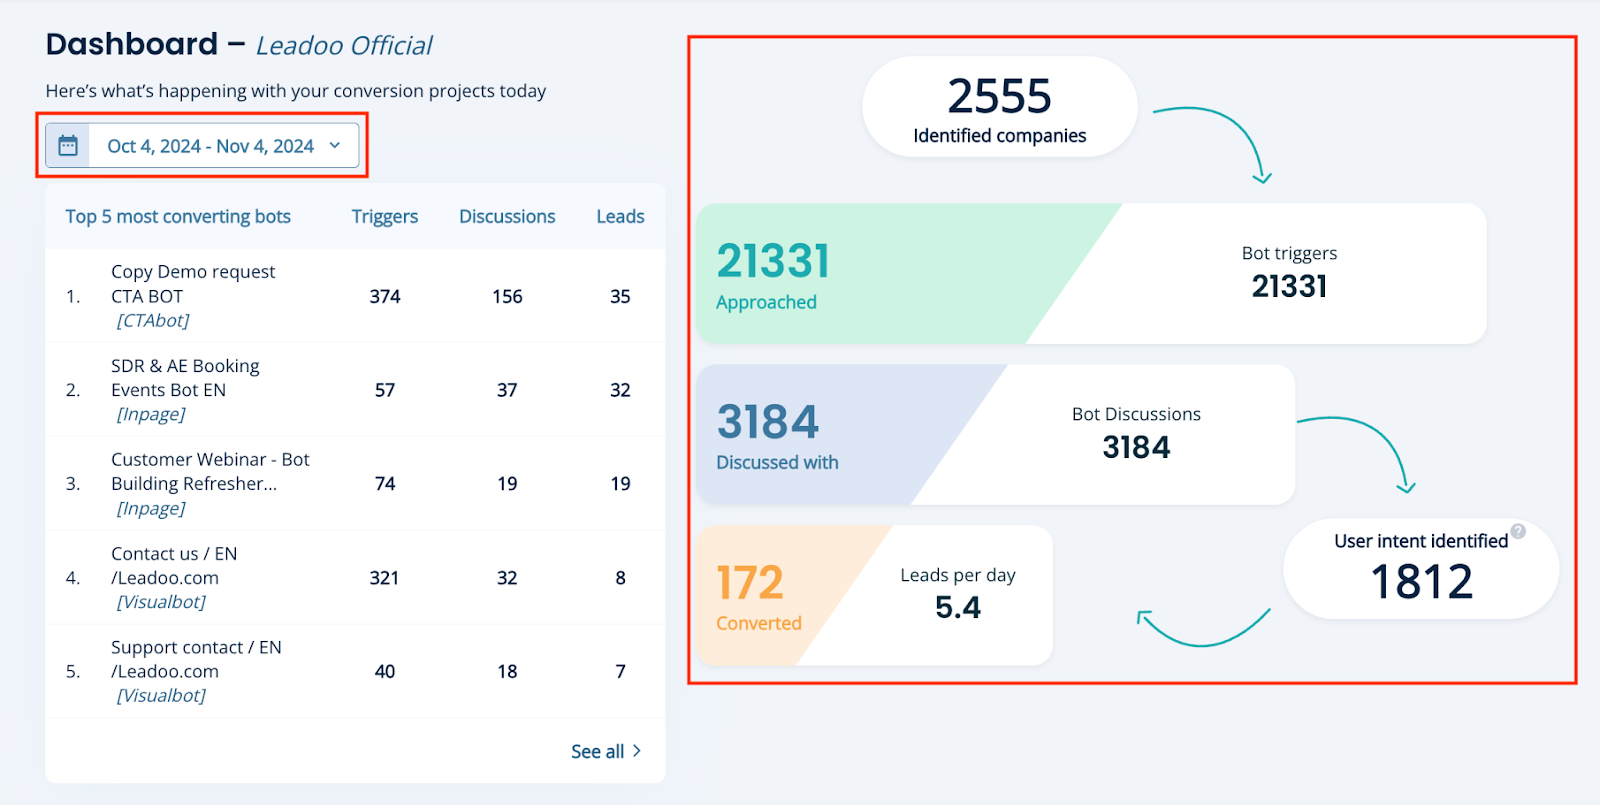
Task: Click the date range chevron arrow
Action: pyautogui.click(x=335, y=146)
